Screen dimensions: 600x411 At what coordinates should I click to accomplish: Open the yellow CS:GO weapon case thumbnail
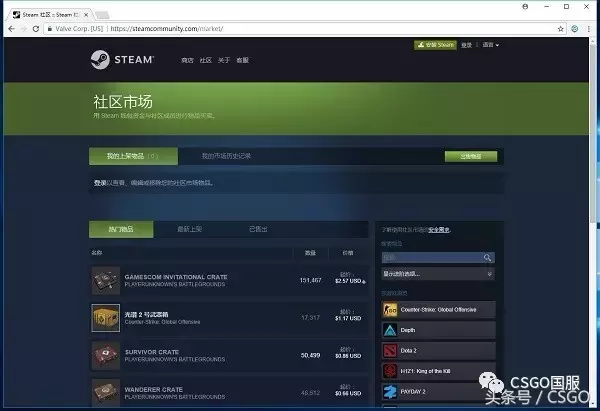106,318
